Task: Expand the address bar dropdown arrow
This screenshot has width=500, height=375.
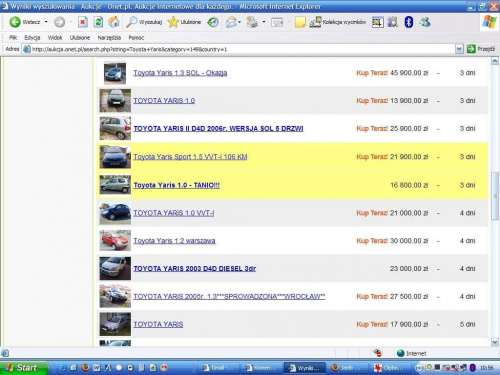Action: pyautogui.click(x=459, y=49)
